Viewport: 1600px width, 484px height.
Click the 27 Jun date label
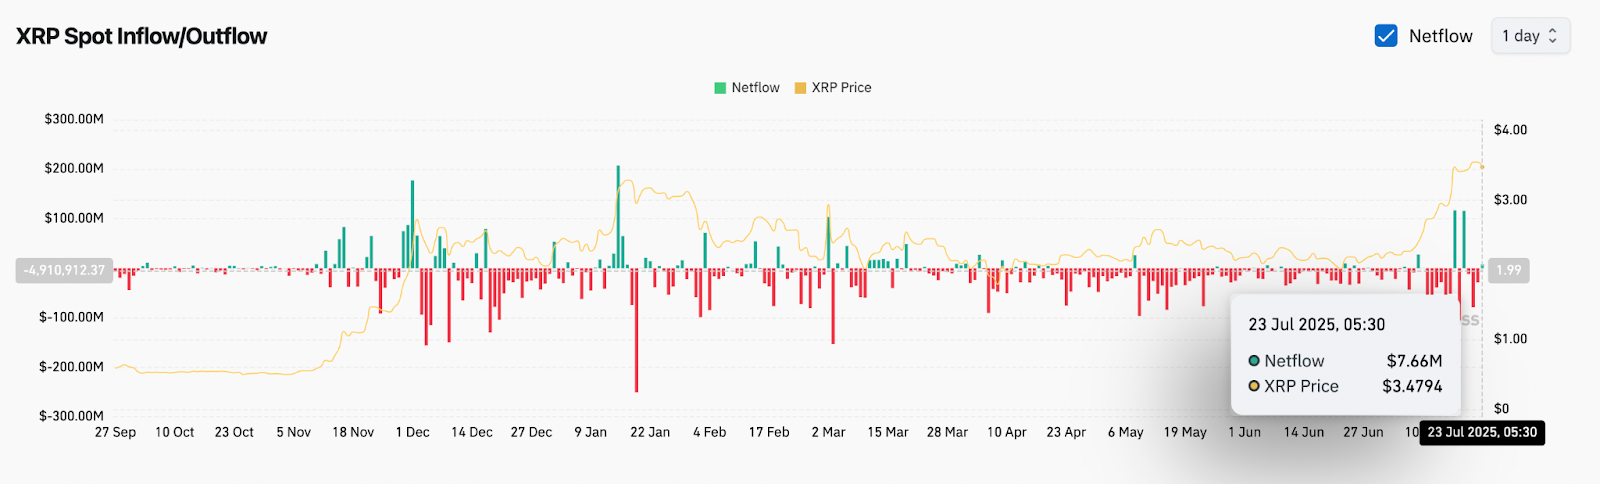coord(1364,432)
